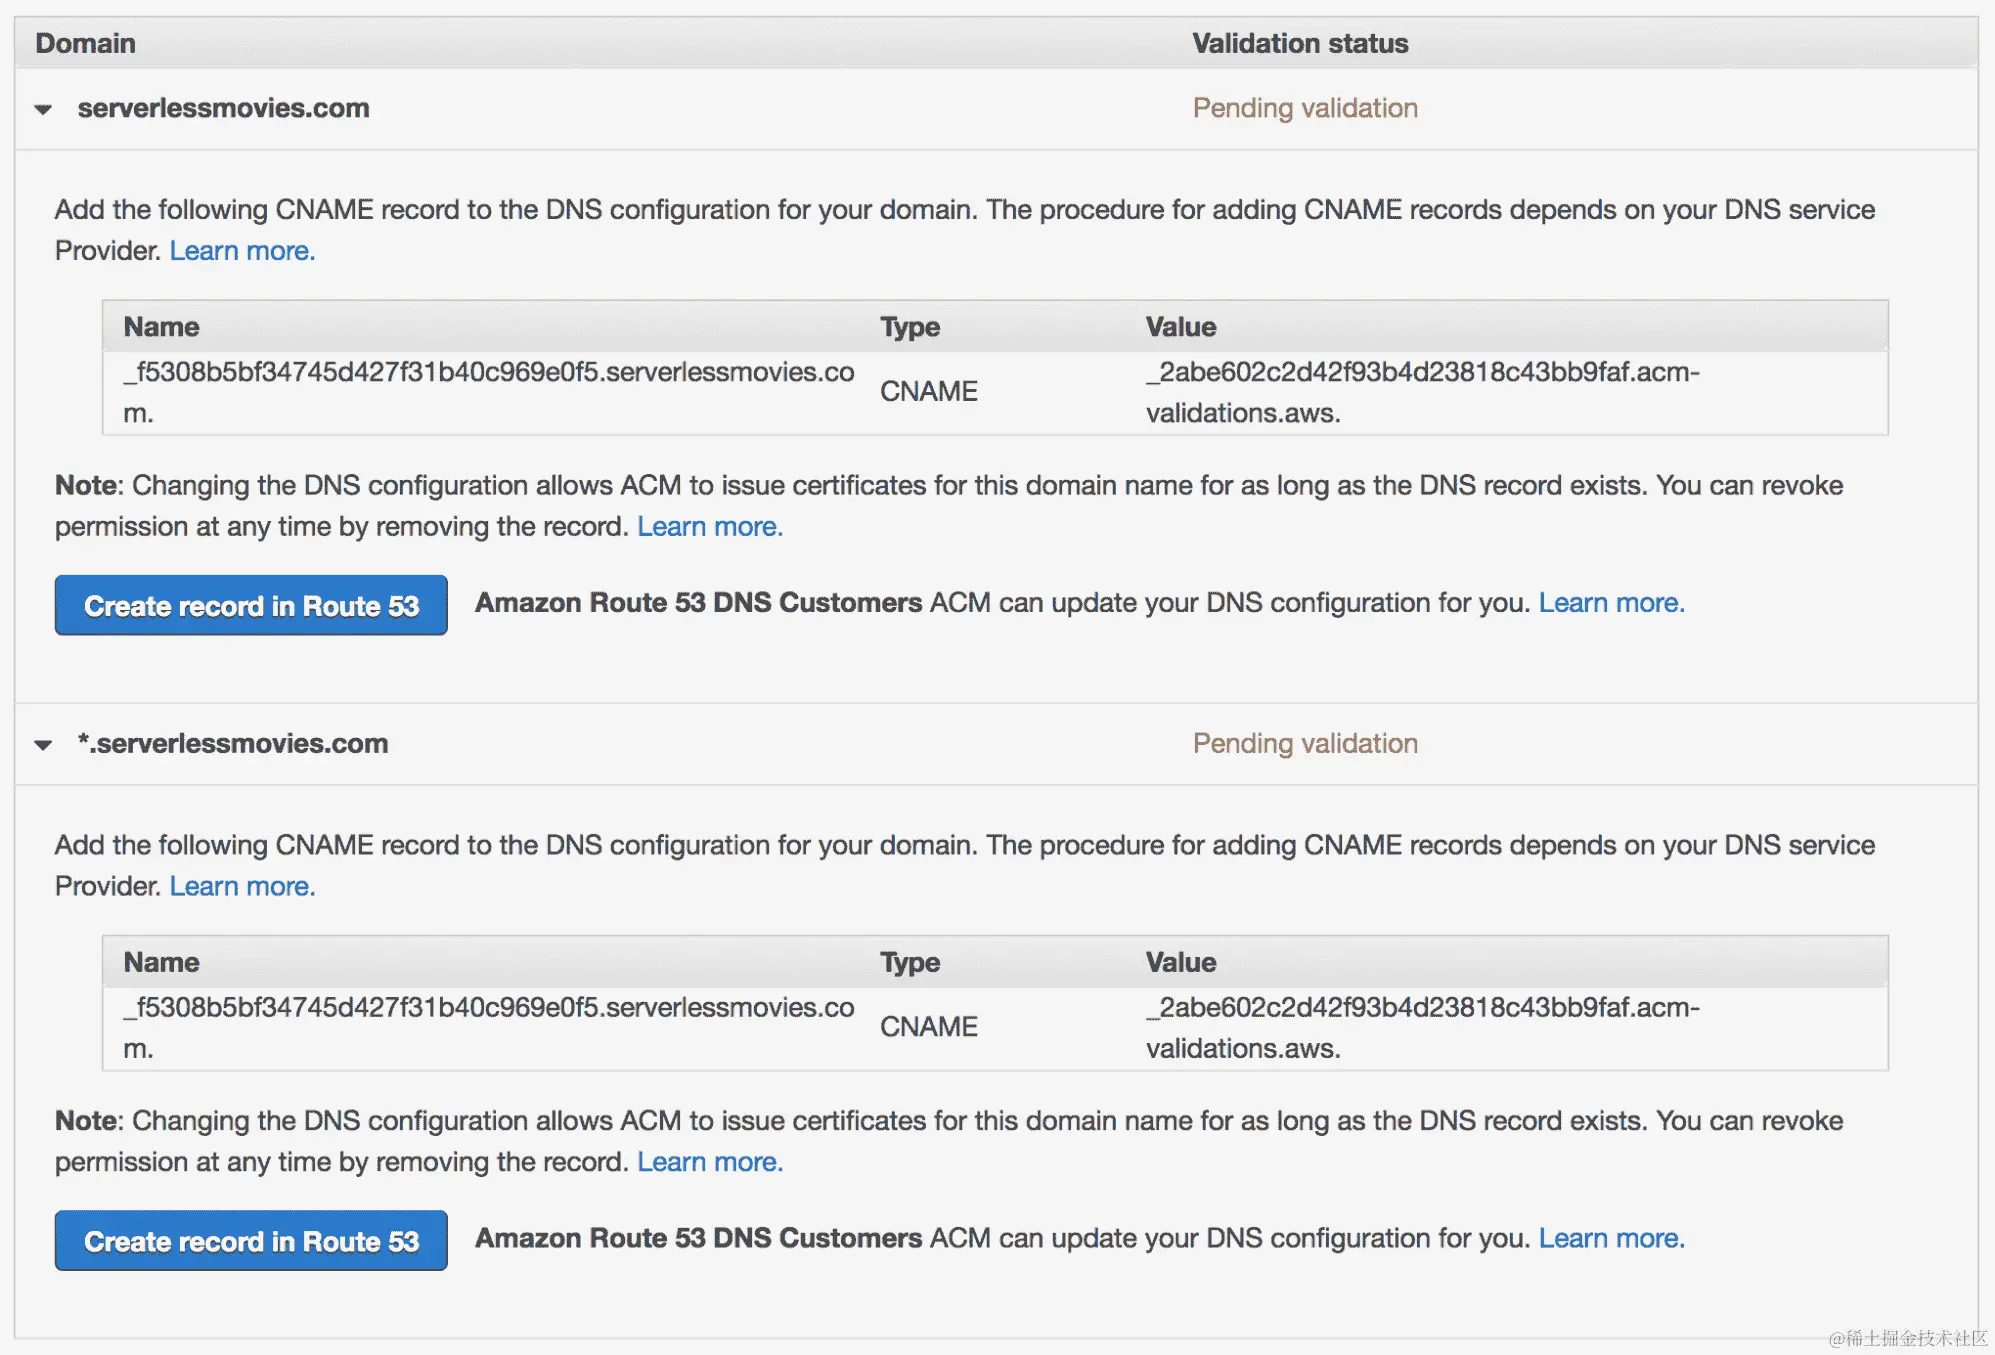
Task: Click serverlessmovies.com domain name row
Action: point(223,108)
